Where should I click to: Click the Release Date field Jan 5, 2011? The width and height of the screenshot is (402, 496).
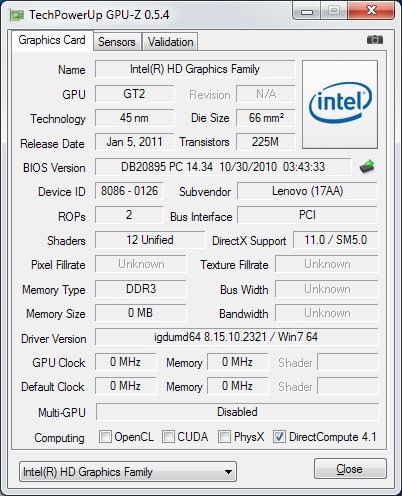point(134,142)
